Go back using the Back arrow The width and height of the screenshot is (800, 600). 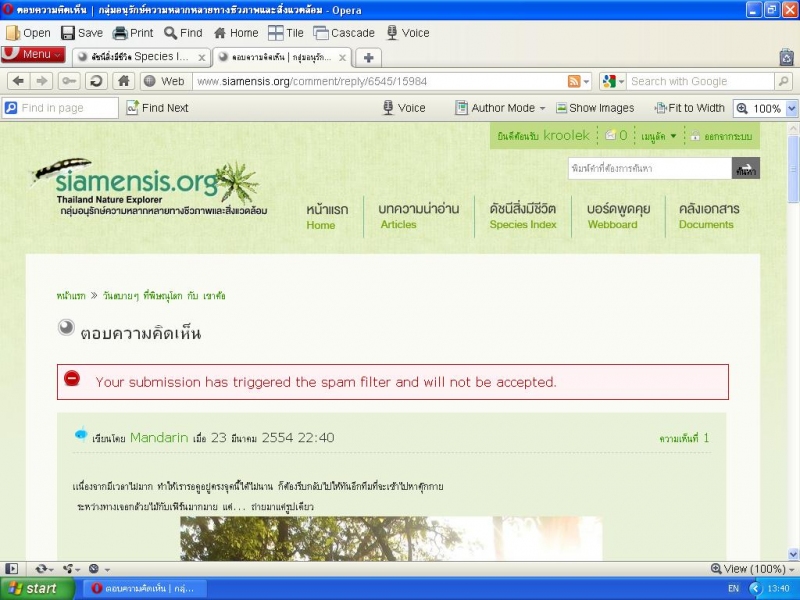pos(17,81)
